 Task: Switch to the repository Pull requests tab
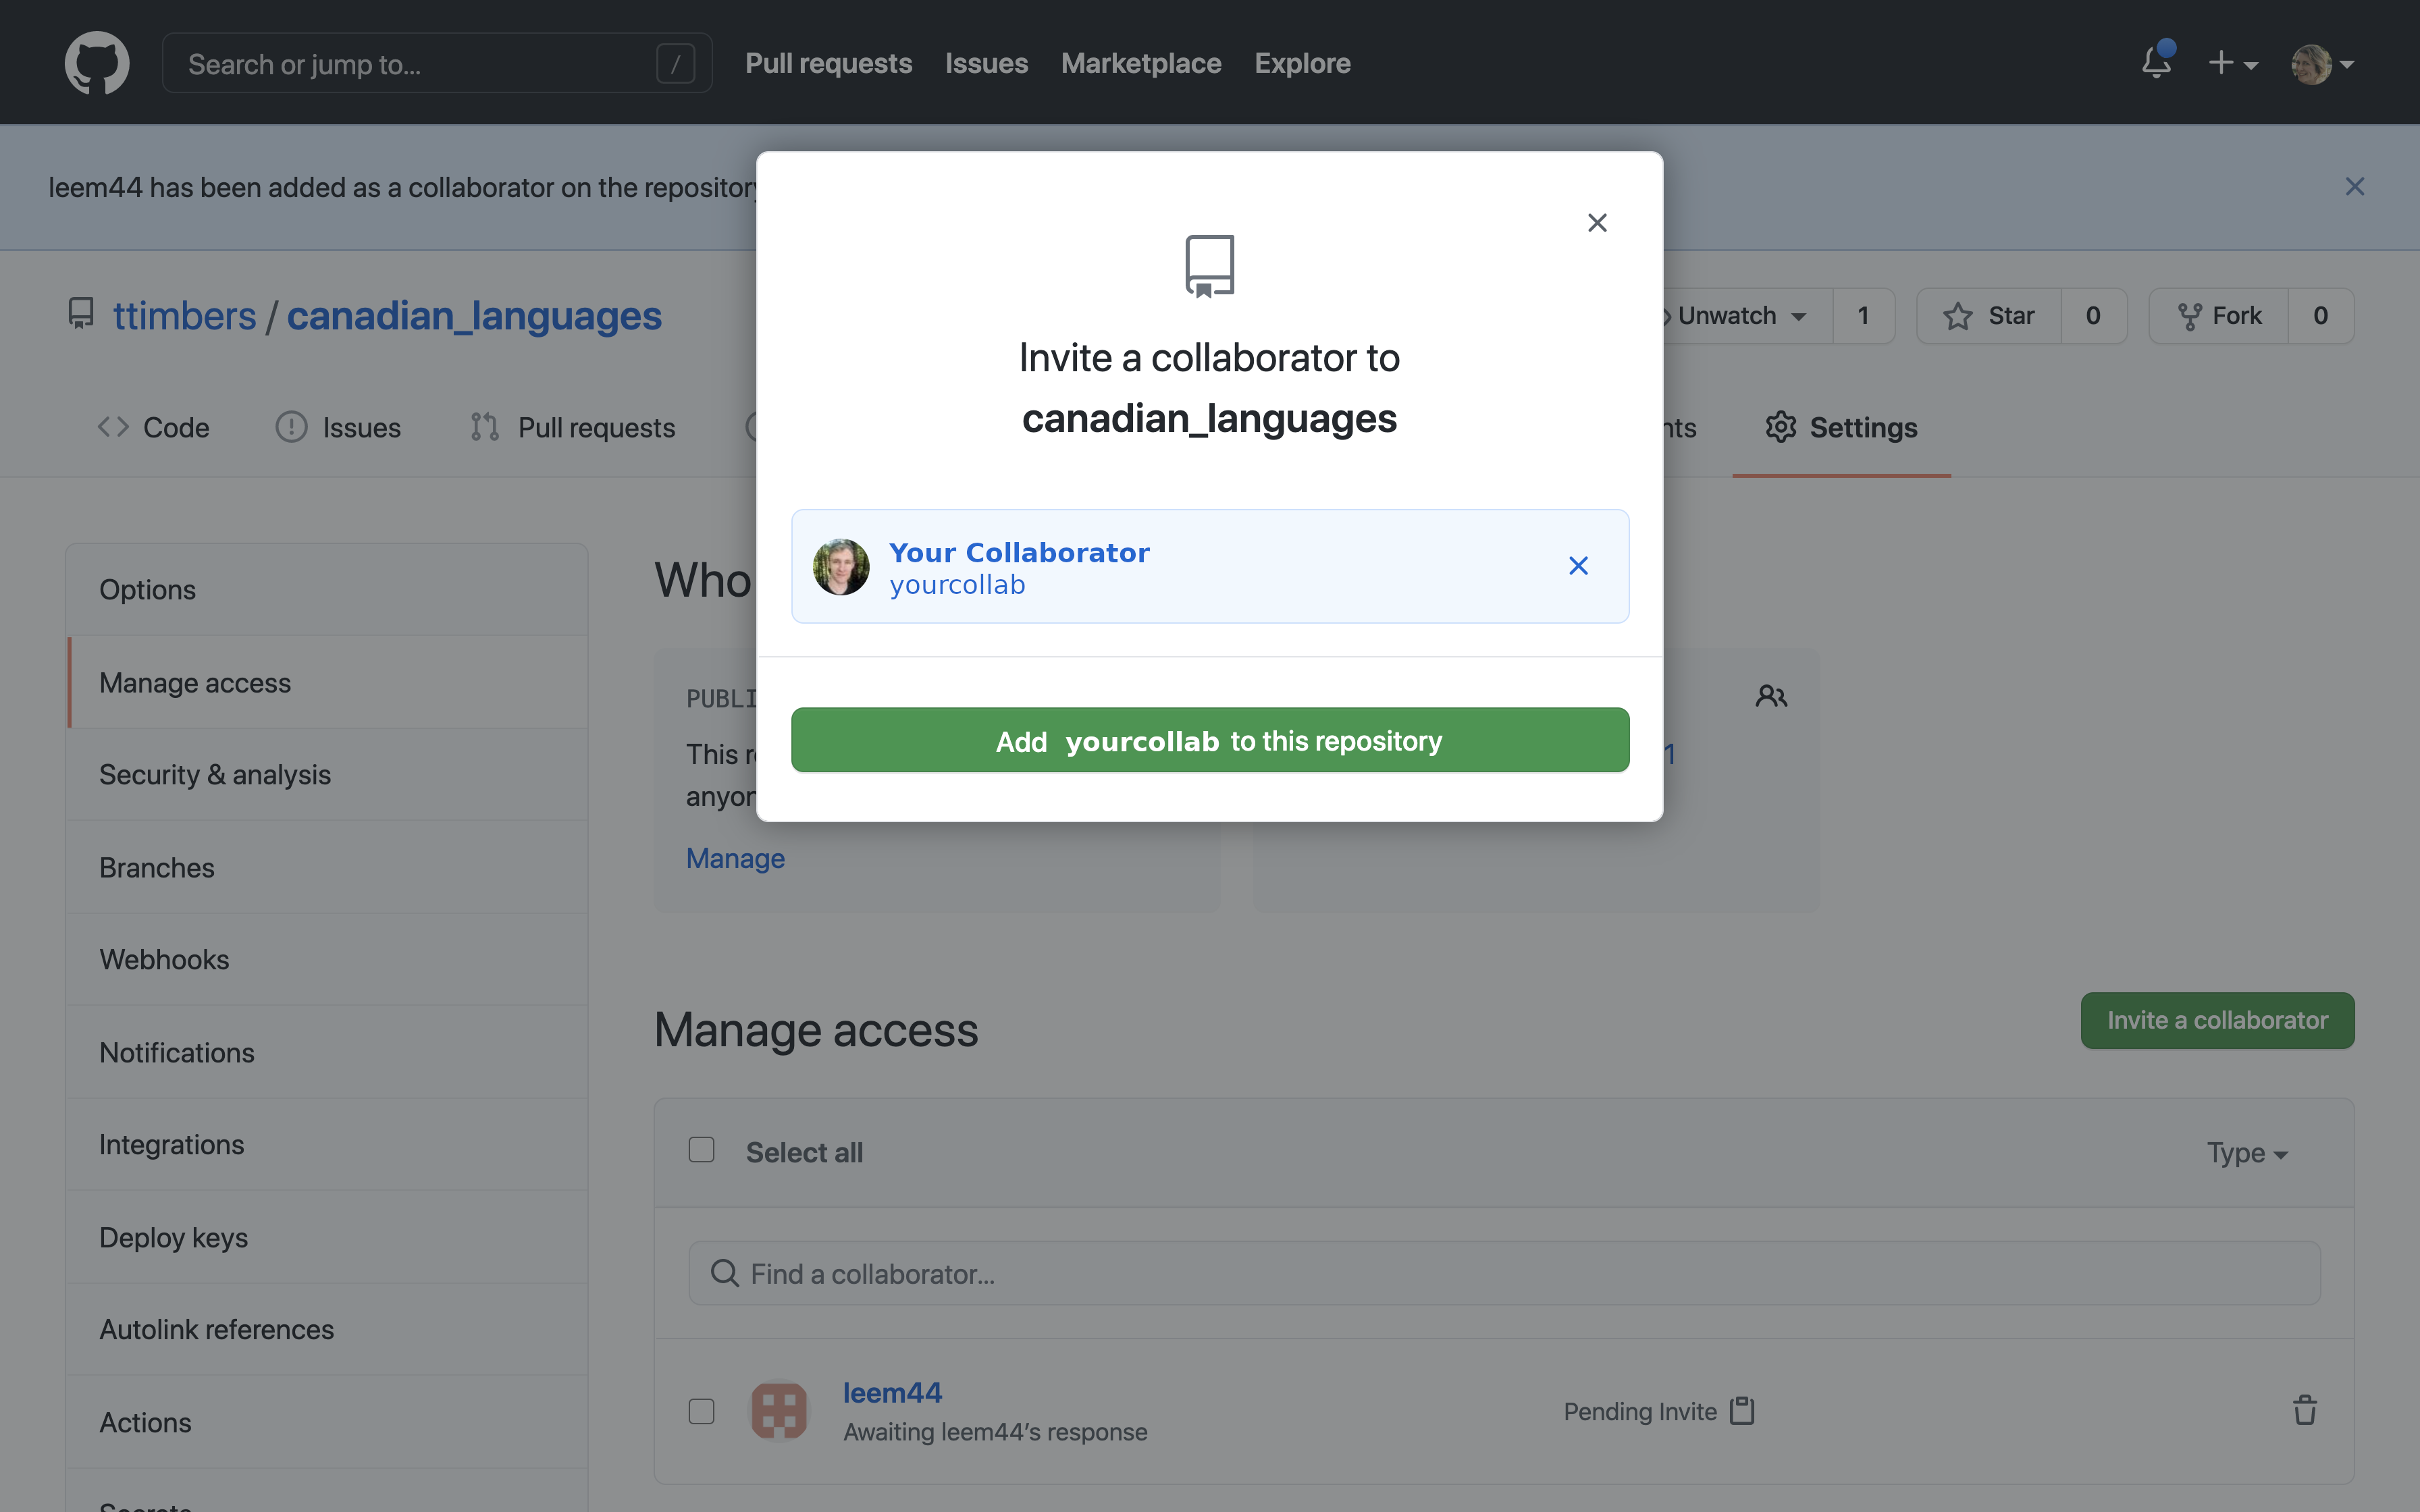tap(573, 427)
